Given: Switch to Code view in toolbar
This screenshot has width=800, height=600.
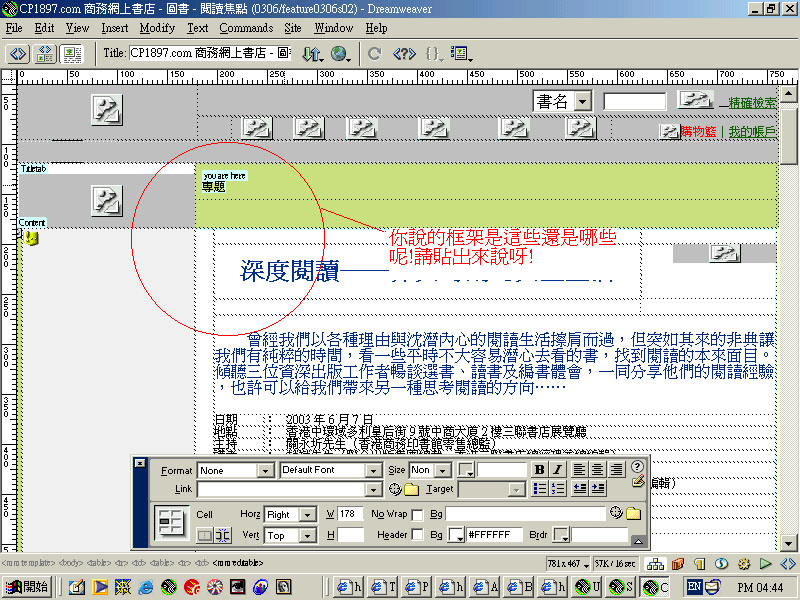Looking at the screenshot, I should (x=19, y=53).
